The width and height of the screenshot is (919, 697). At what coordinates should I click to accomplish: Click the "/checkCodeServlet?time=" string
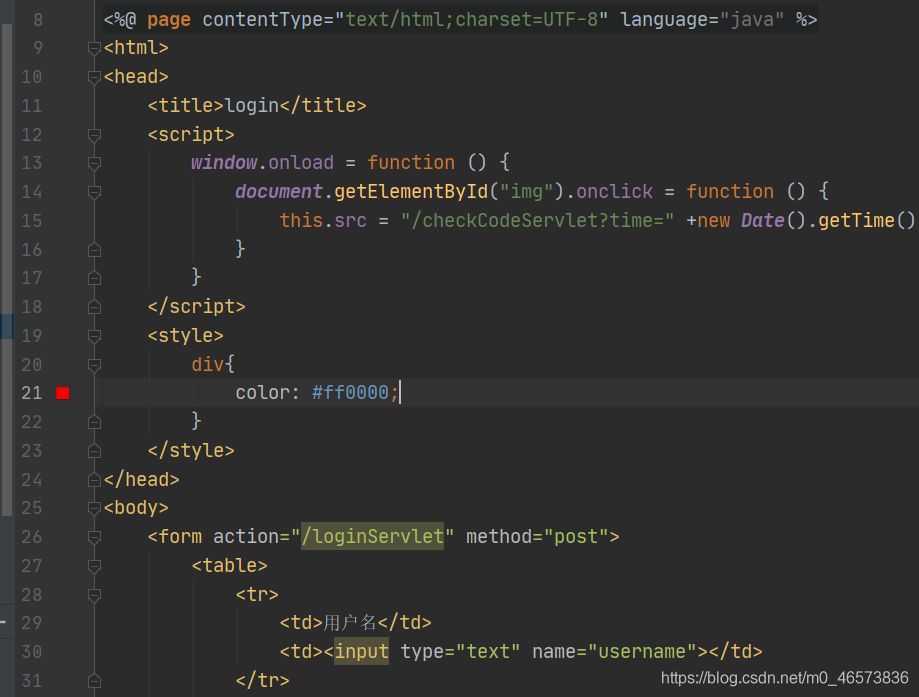[537, 220]
